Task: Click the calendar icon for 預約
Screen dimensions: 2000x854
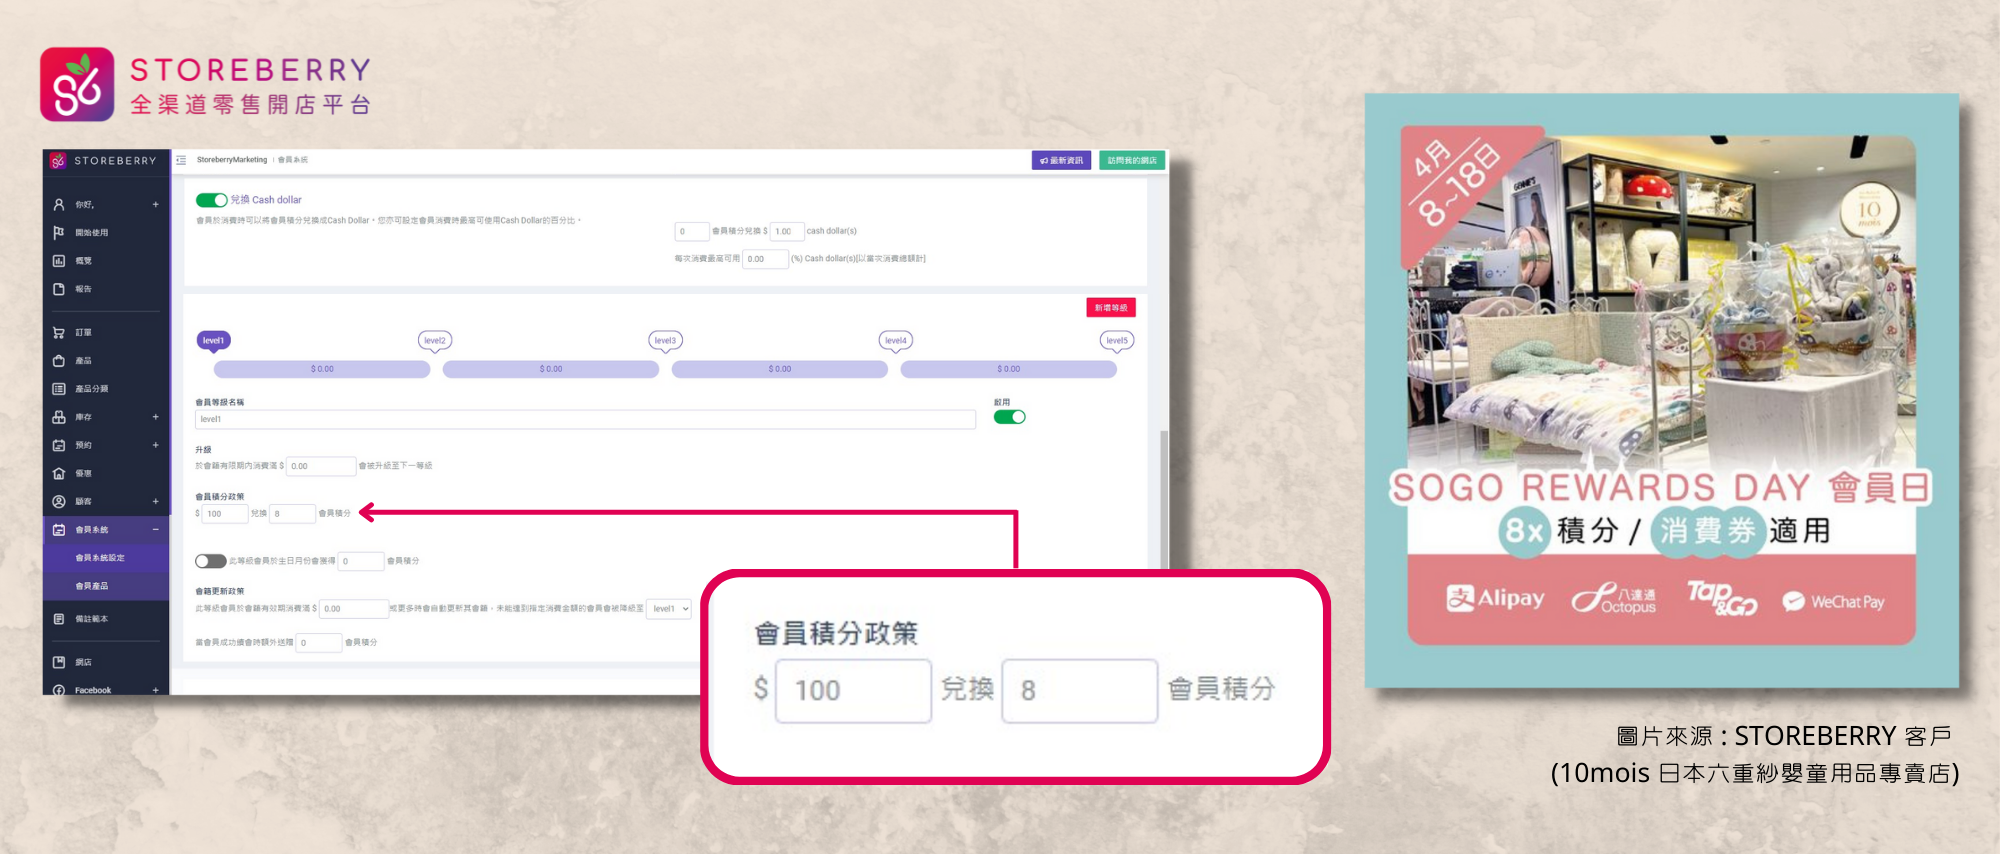Action: tap(59, 445)
